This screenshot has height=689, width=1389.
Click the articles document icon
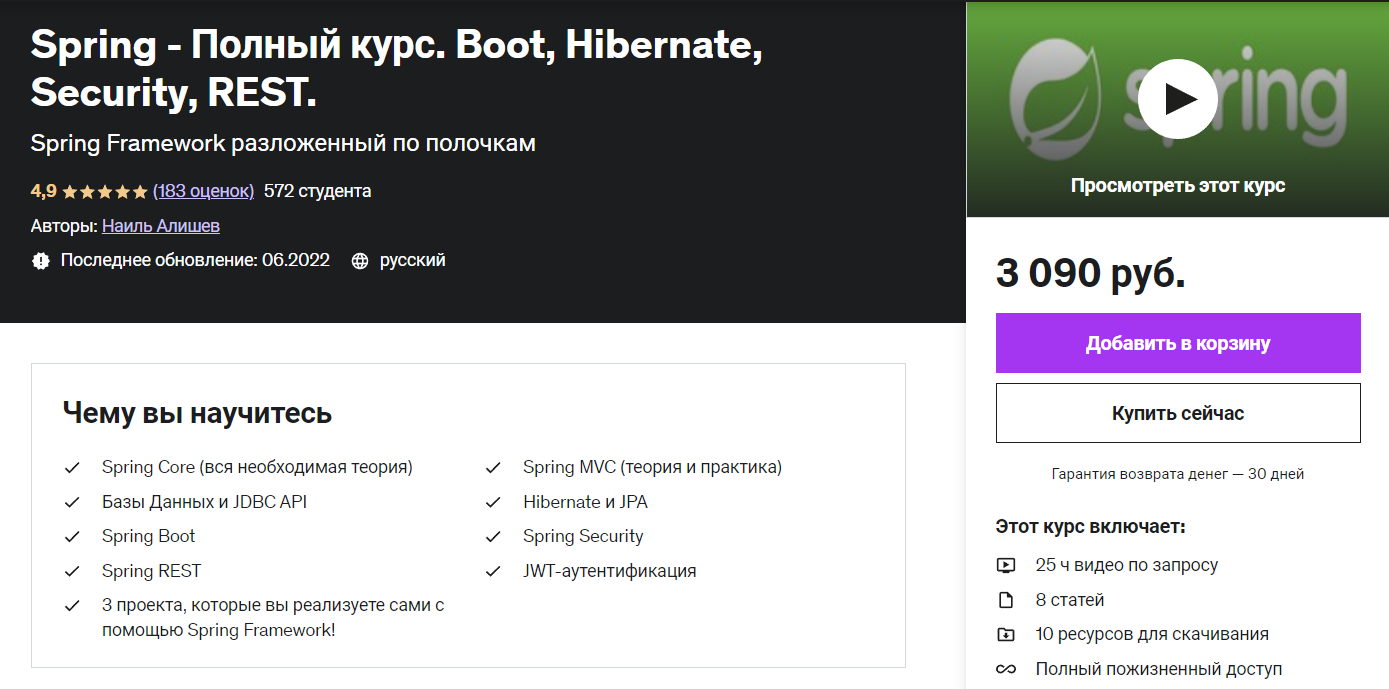[1006, 601]
